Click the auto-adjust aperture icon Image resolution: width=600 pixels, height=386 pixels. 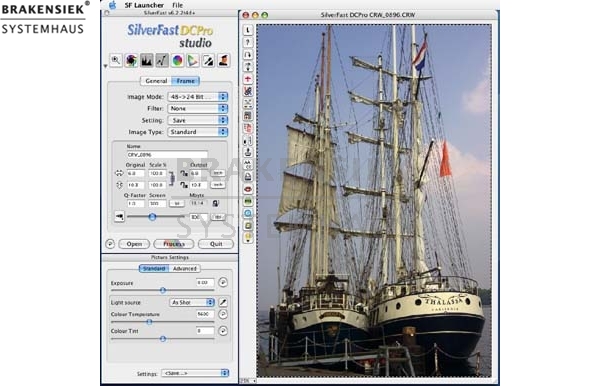pos(131,60)
